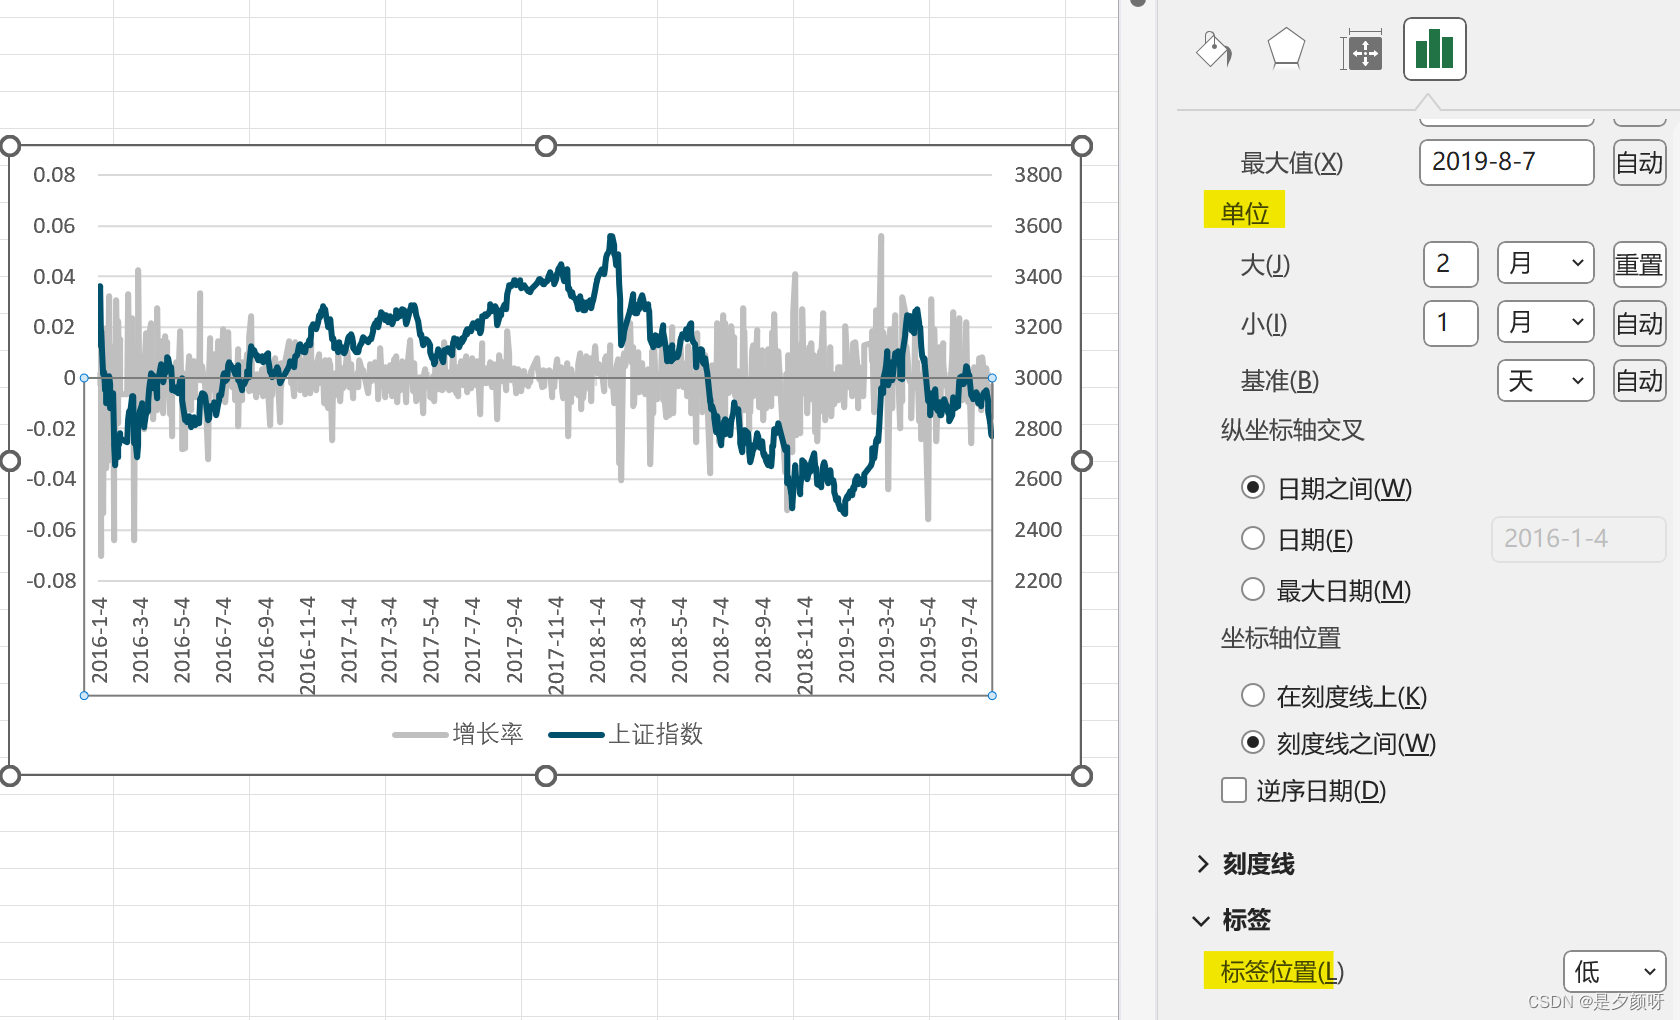Click the 最大值(X) label

(x=1292, y=163)
